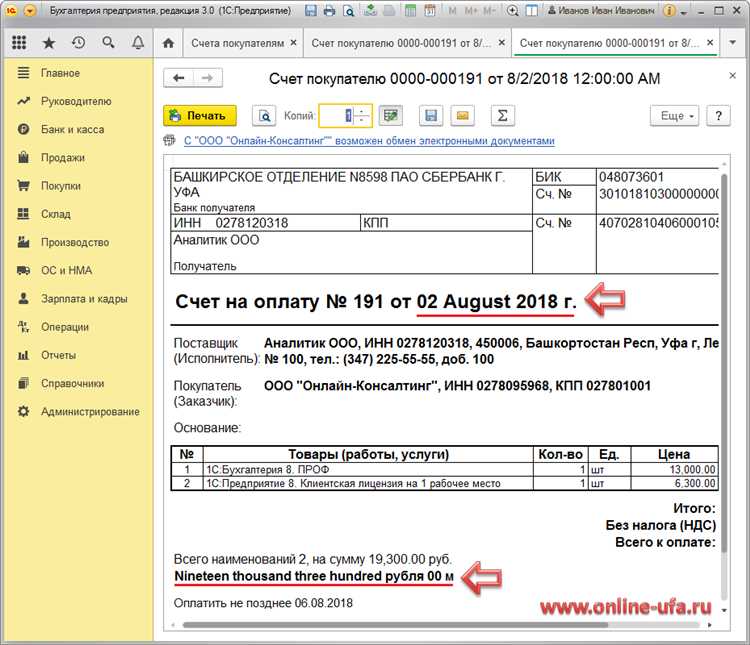Save printed form to file
The image size is (750, 645).
pyautogui.click(x=431, y=116)
